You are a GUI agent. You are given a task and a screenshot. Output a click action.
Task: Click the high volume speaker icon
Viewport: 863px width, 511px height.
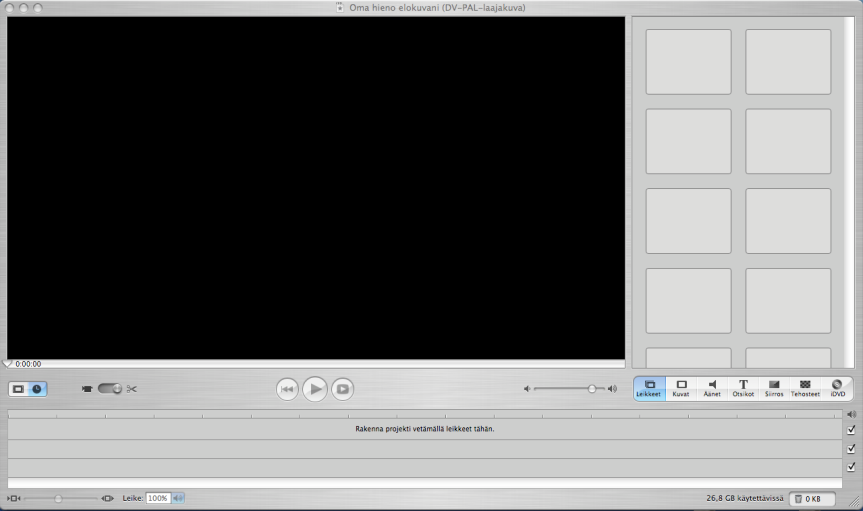pos(612,389)
